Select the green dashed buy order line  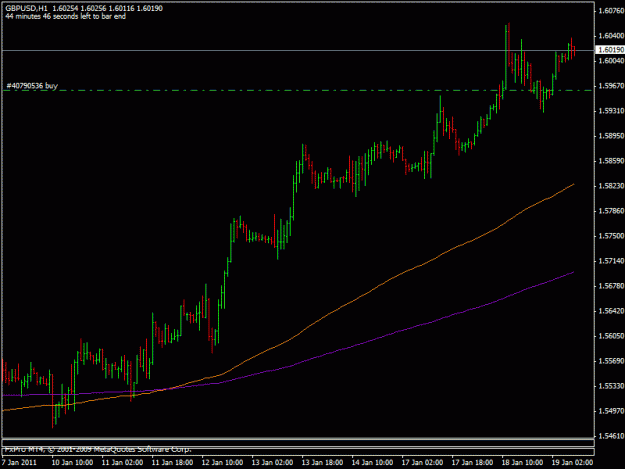pyautogui.click(x=297, y=90)
